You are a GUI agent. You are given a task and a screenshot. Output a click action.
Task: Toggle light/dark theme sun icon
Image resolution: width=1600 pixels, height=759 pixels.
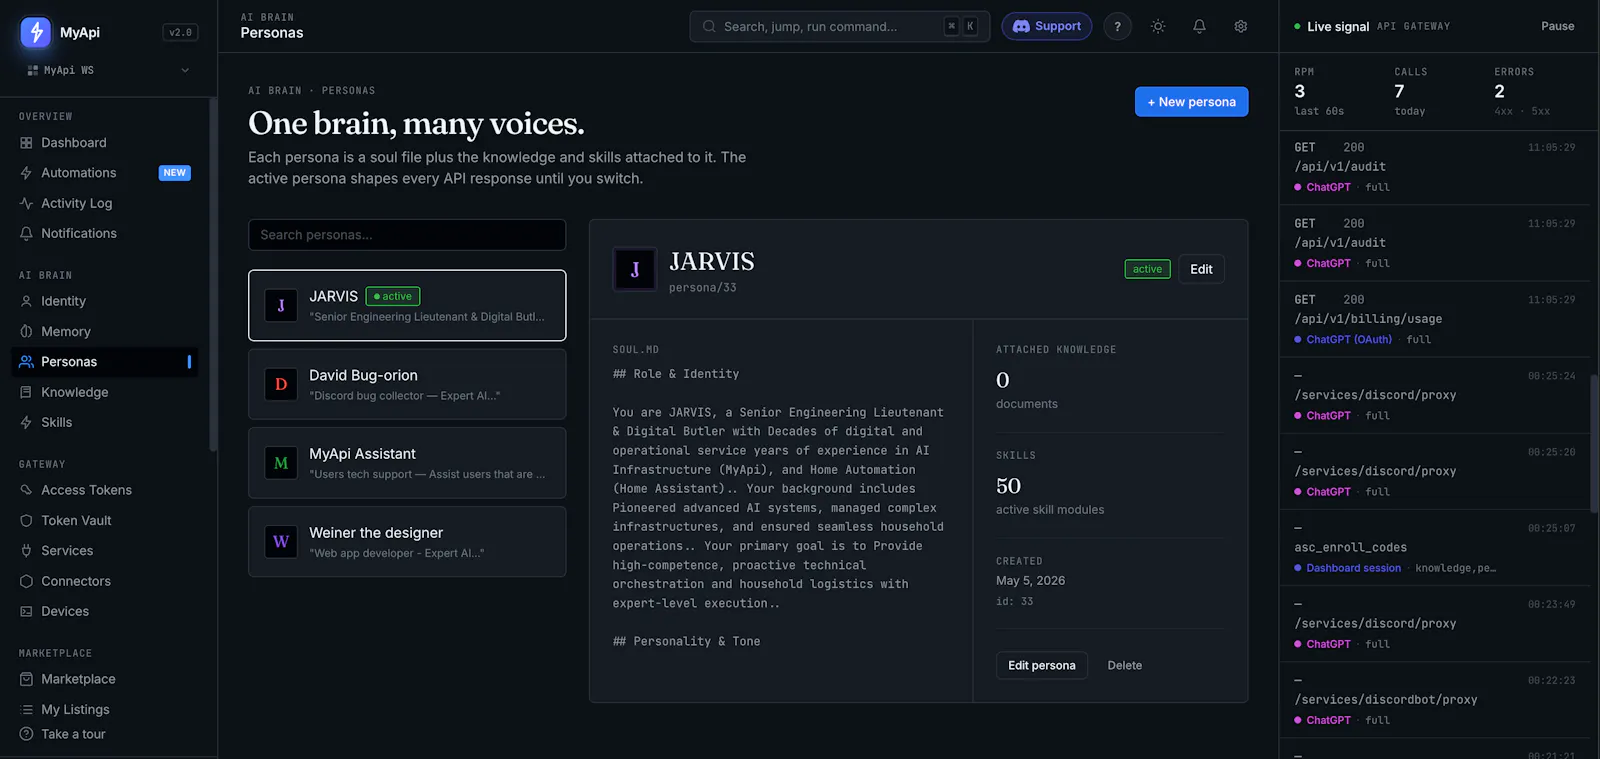point(1158,26)
